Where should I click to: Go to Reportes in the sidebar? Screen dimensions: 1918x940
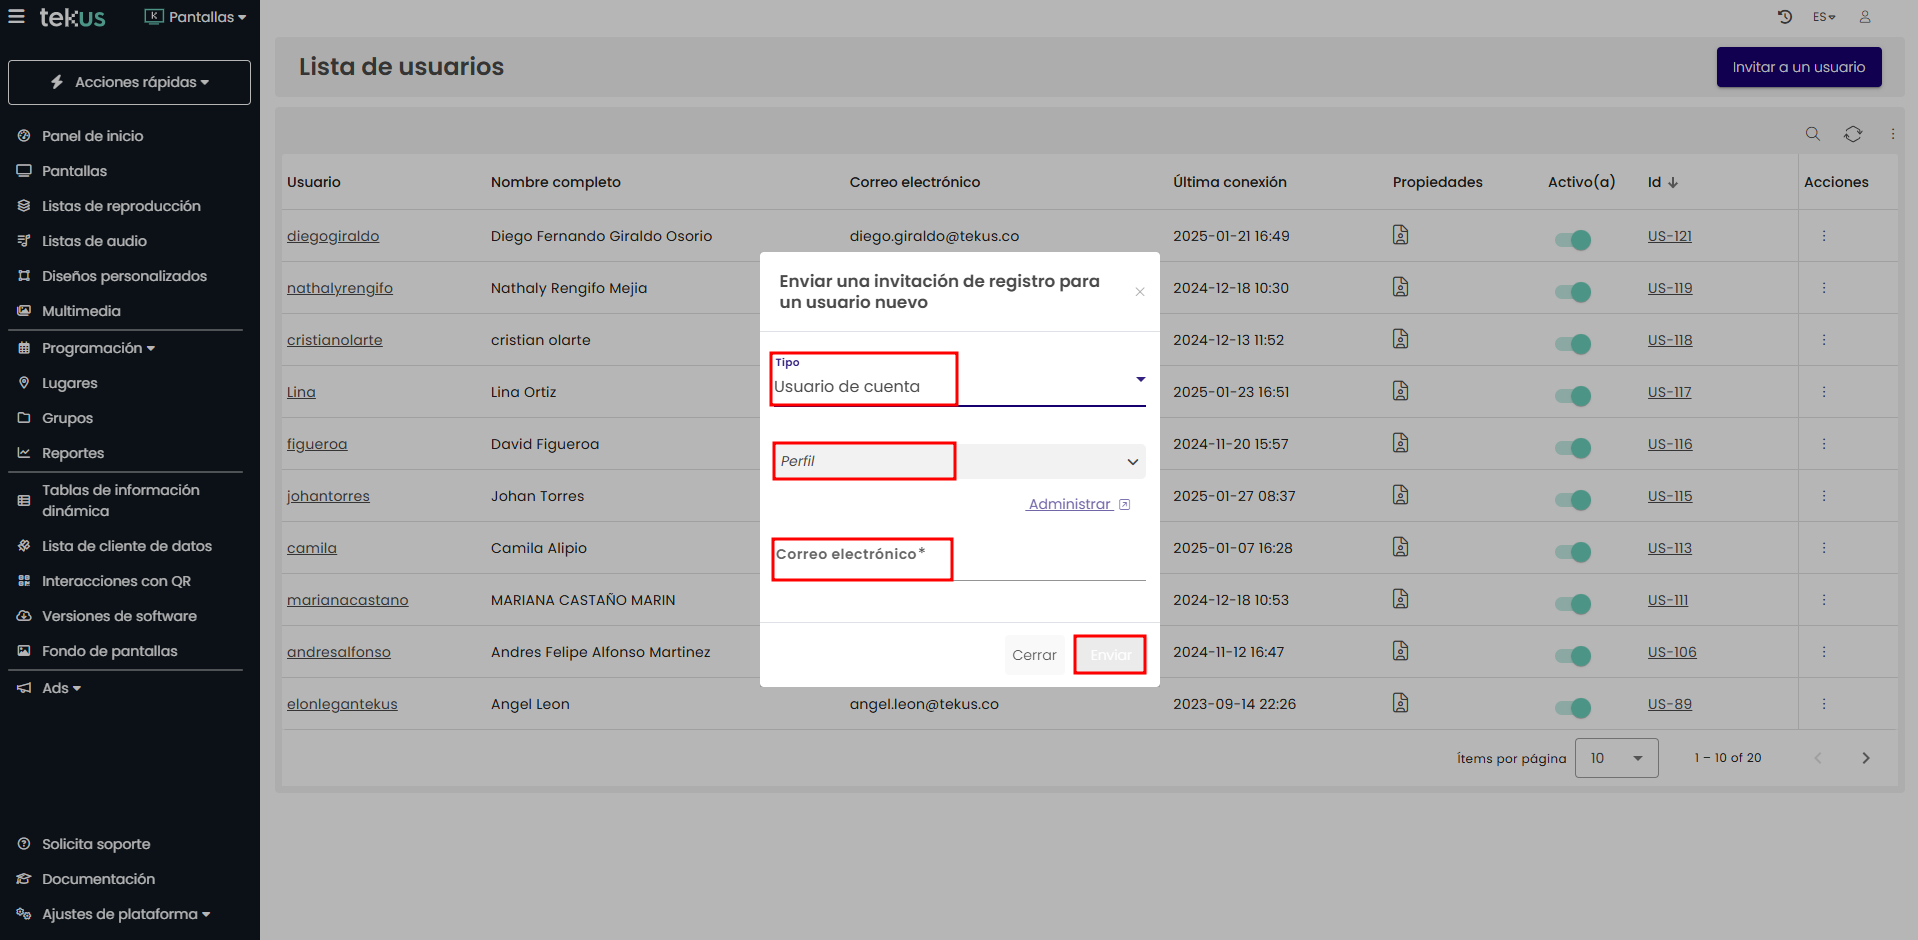(x=72, y=453)
